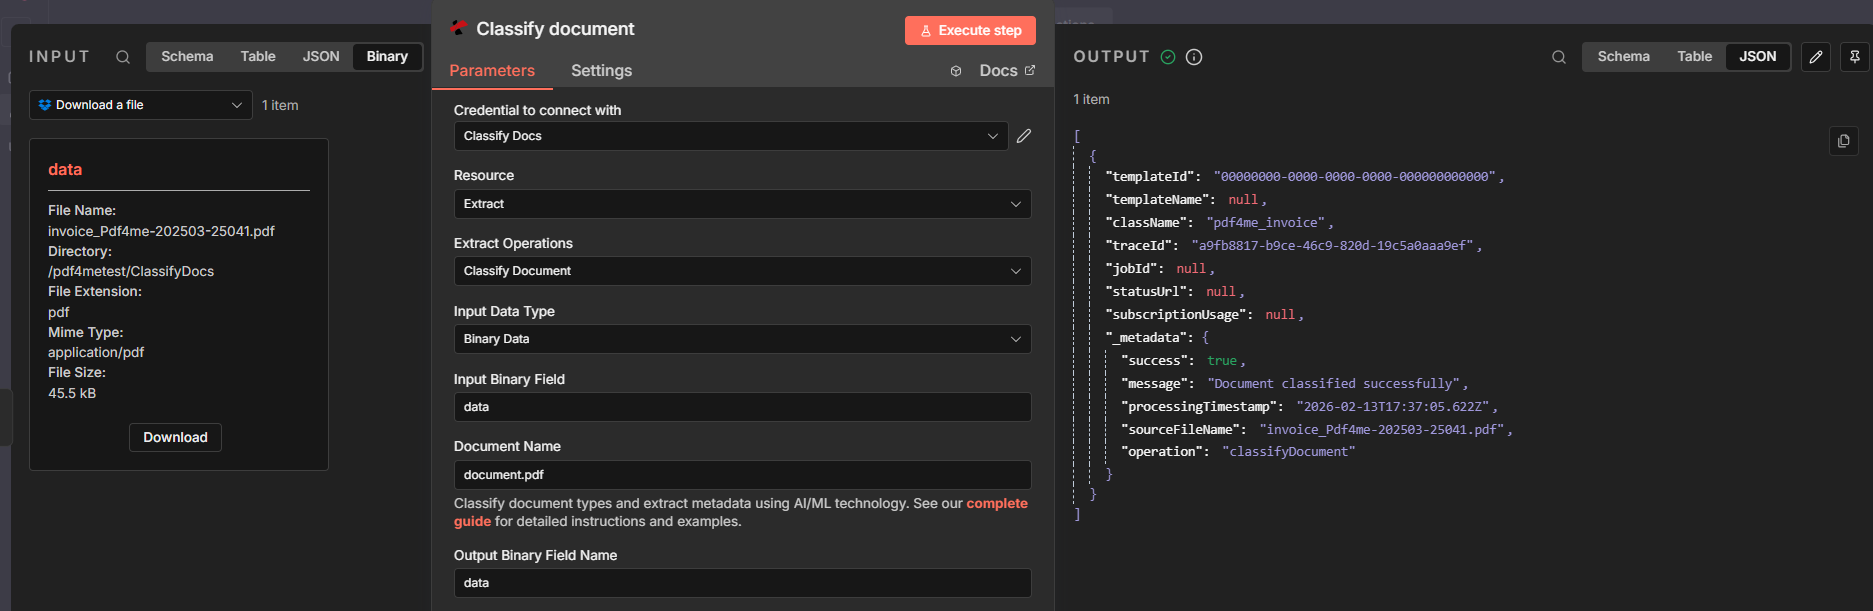Screen dimensions: 1873x611
Task: Open the Credential to connect with dropdown
Action: pyautogui.click(x=730, y=136)
